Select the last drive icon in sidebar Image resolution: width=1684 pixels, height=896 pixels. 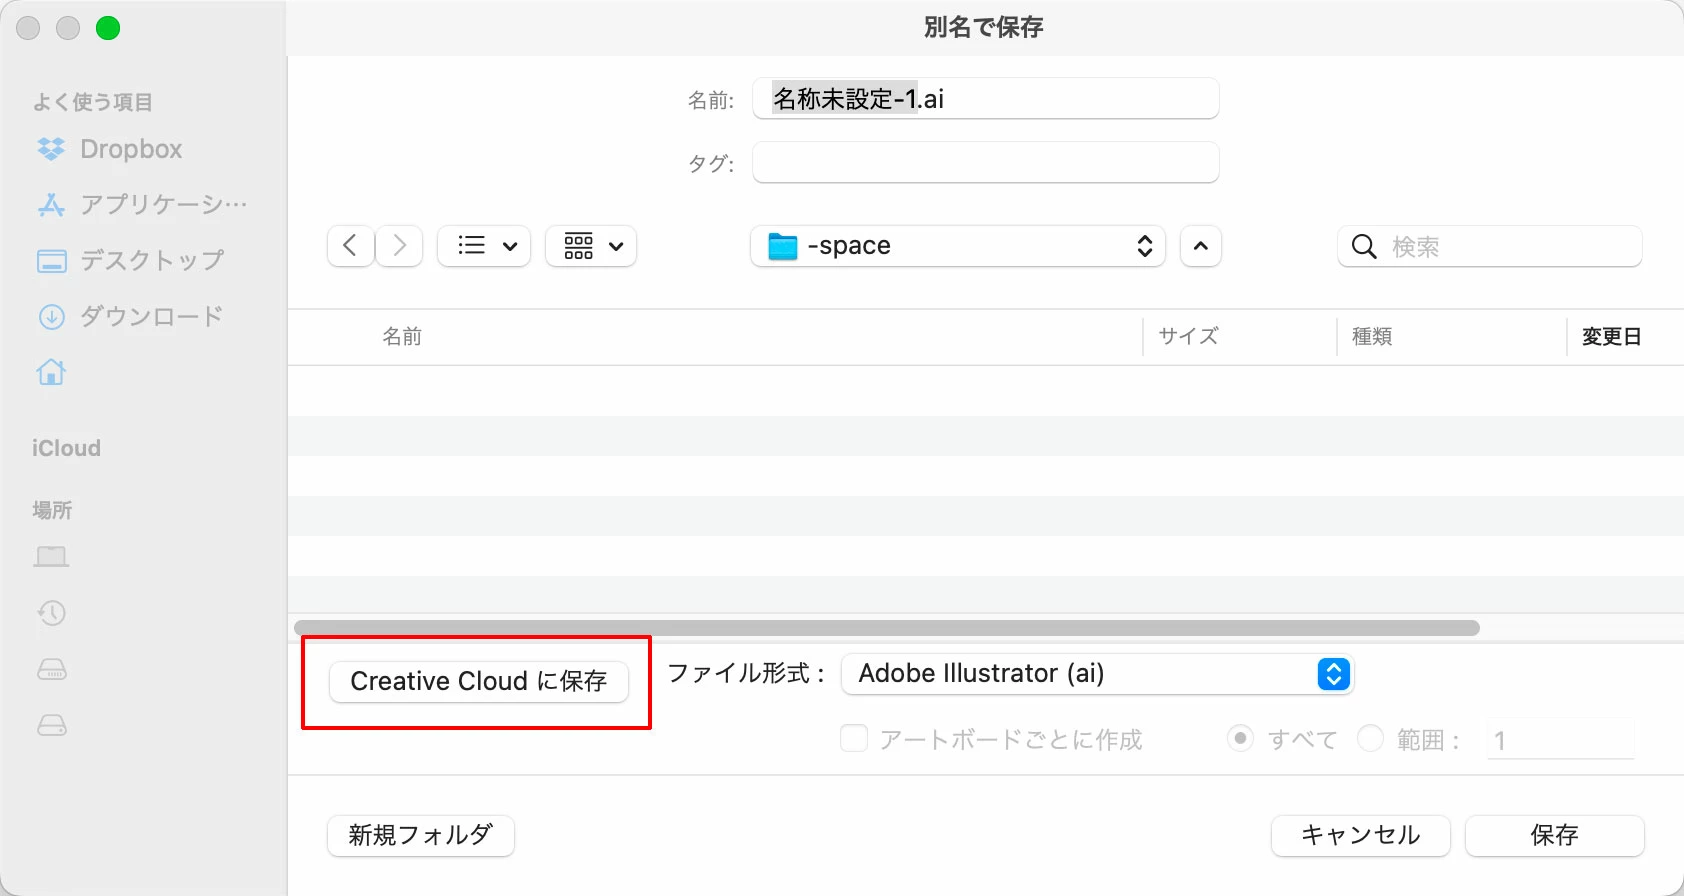(51, 725)
